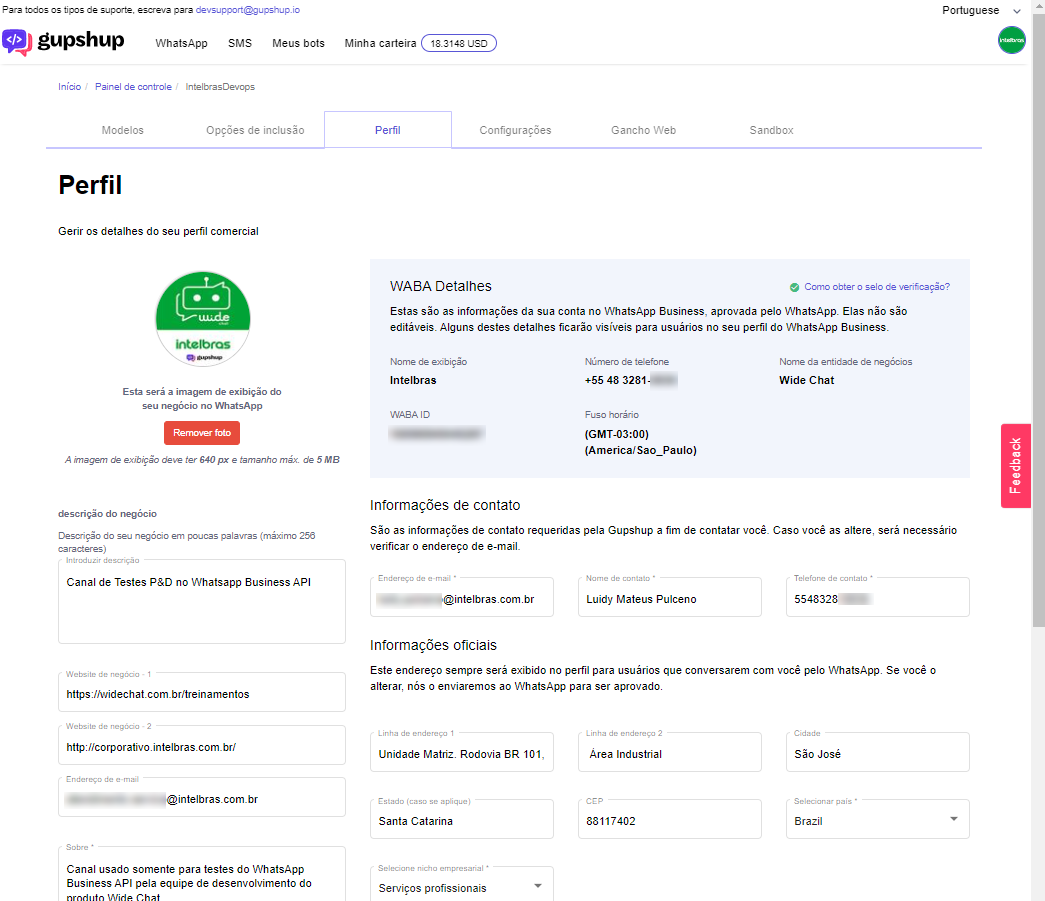Image resolution: width=1045 pixels, height=901 pixels.
Task: Open the Feedback side button
Action: [1015, 466]
